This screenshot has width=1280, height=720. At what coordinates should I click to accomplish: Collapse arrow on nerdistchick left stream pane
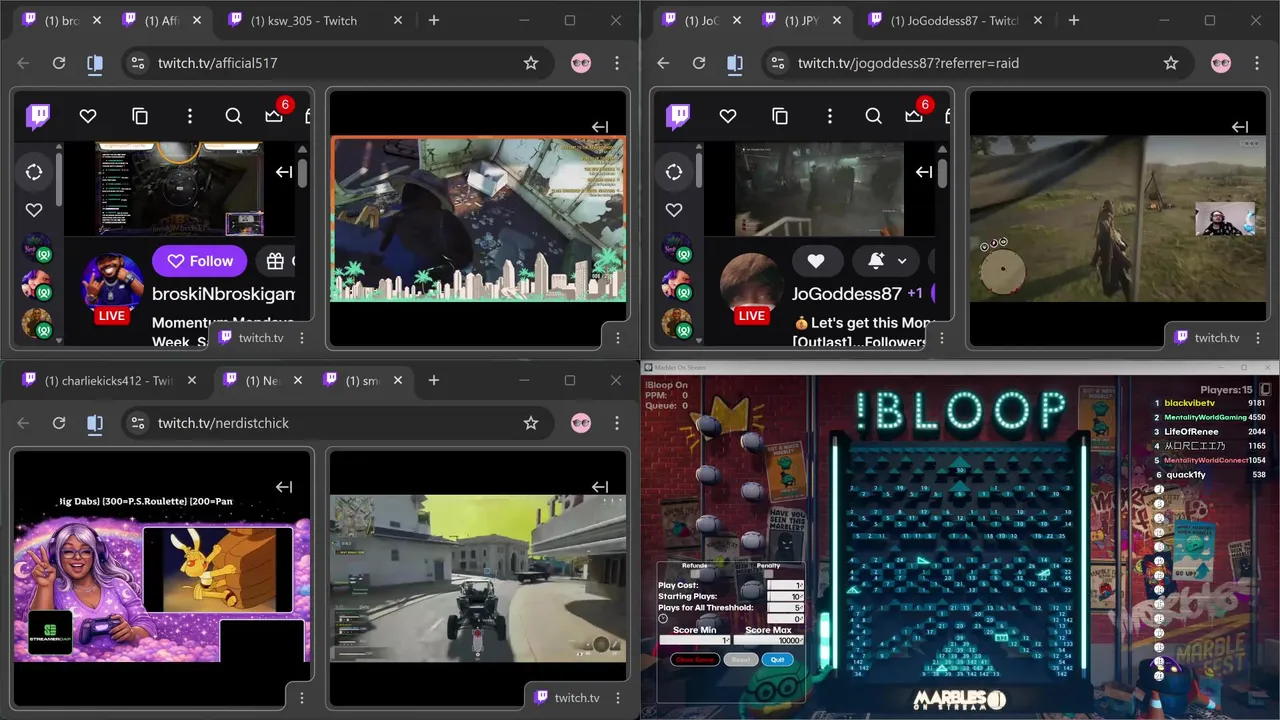coord(284,487)
